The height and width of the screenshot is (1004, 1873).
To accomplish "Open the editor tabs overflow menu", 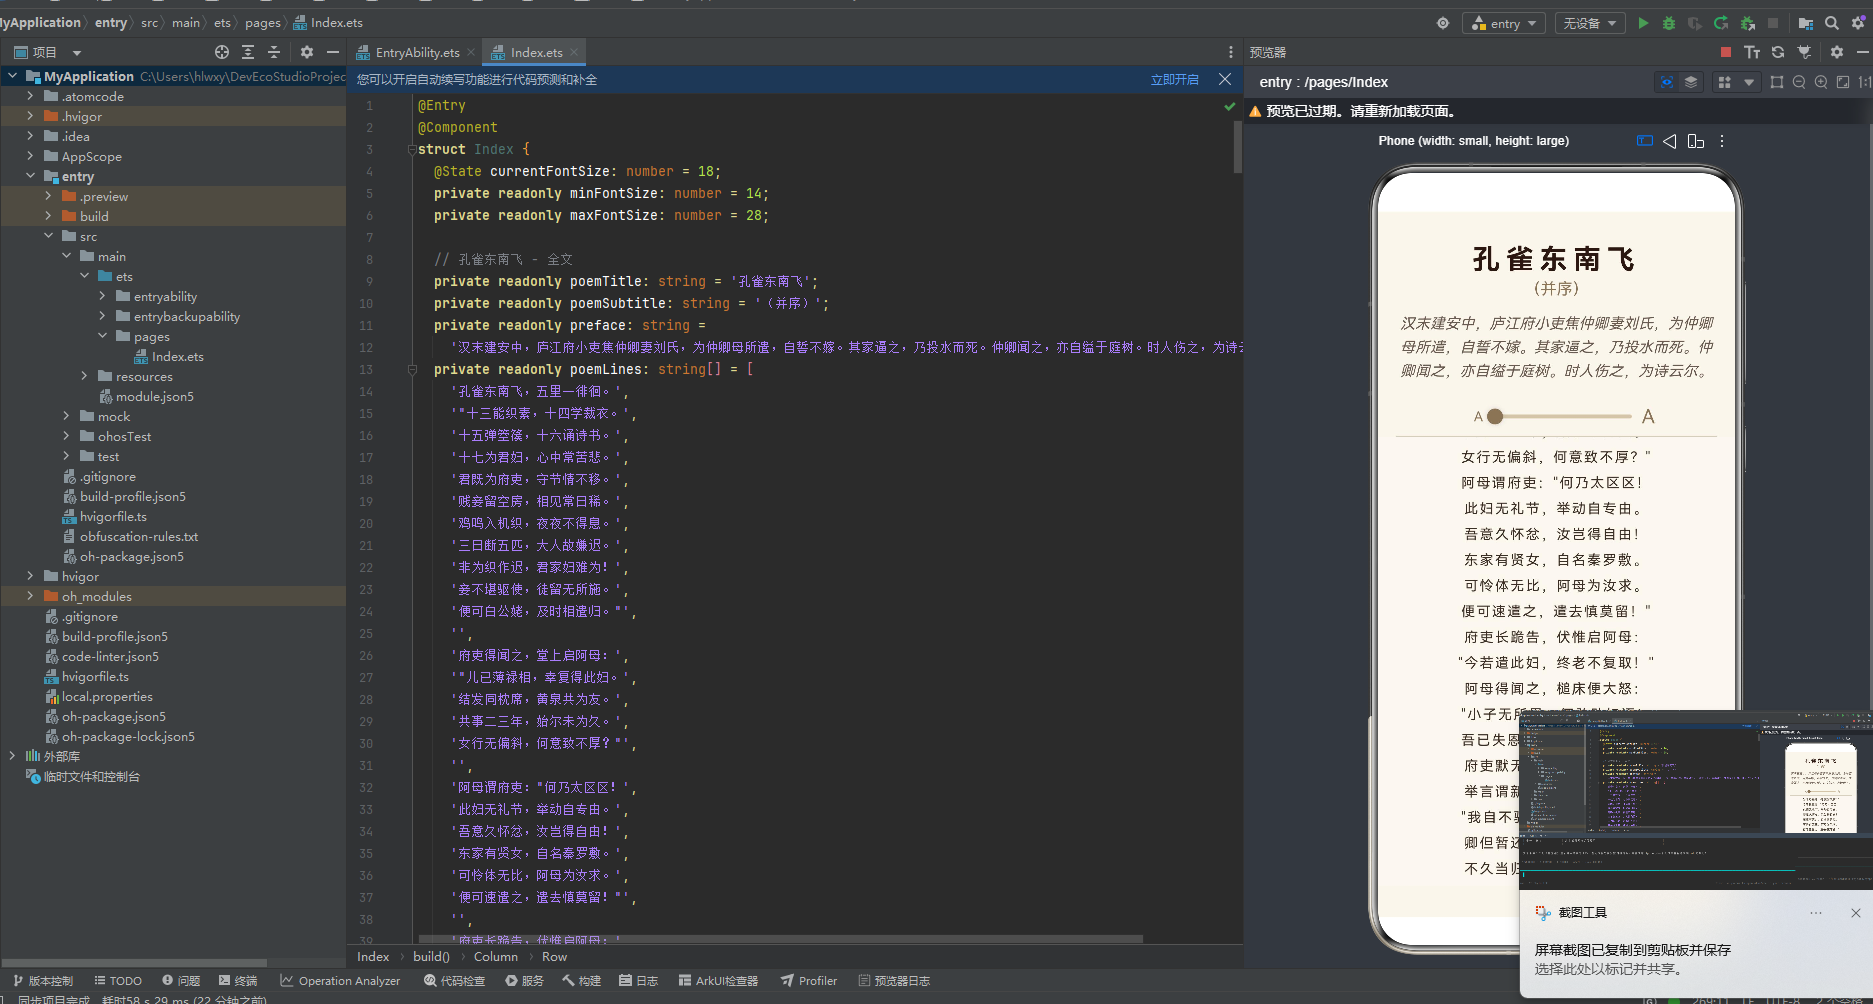I will pos(1231,52).
